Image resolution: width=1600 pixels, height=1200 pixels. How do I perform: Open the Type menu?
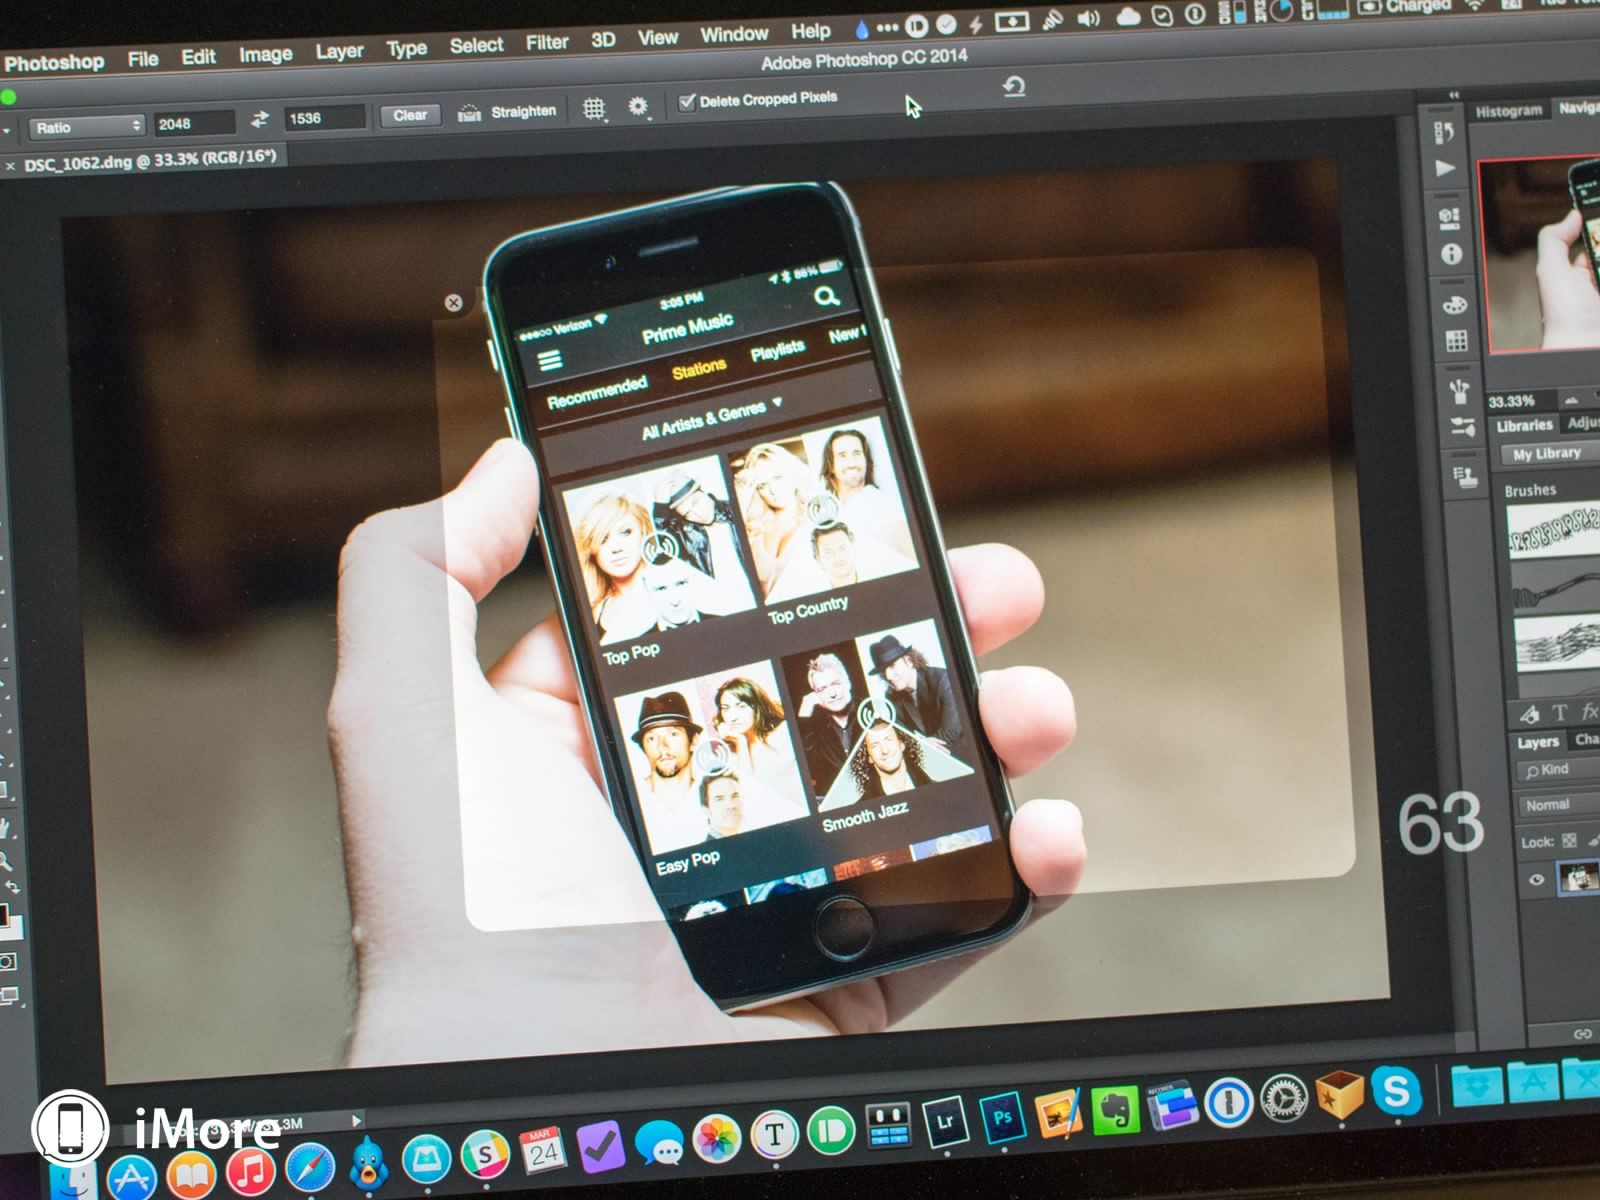[406, 49]
